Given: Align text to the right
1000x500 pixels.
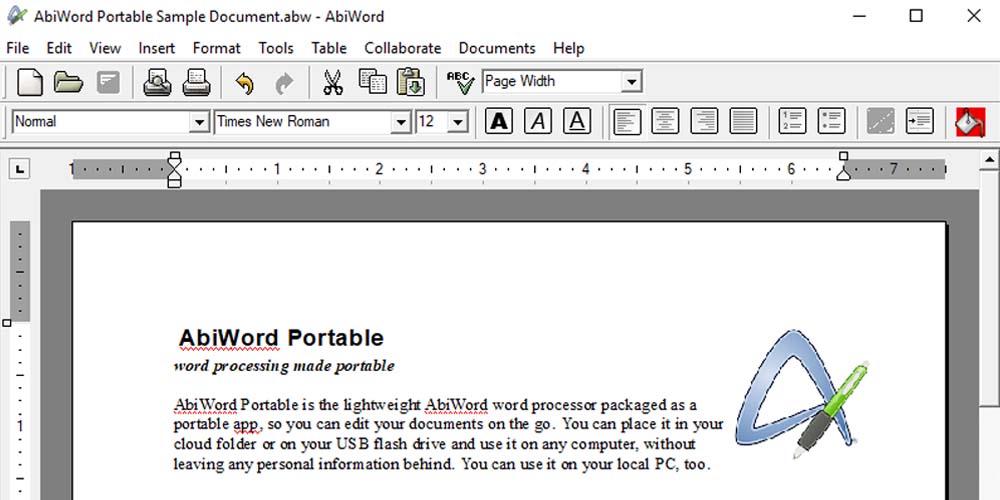Looking at the screenshot, I should tap(704, 121).
